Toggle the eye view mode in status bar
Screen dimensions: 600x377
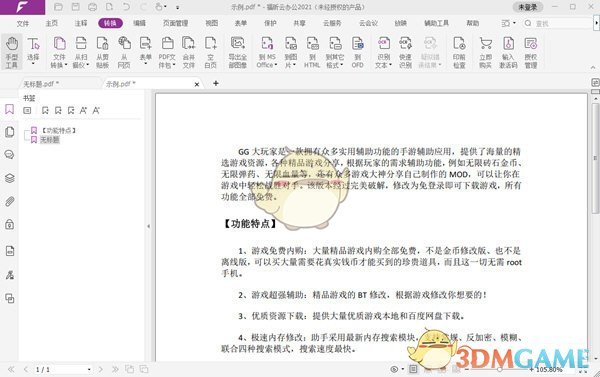tap(394, 369)
